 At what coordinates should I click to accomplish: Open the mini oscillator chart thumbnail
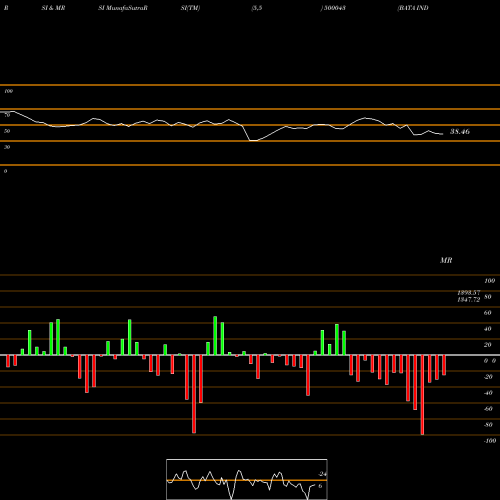click(247, 479)
